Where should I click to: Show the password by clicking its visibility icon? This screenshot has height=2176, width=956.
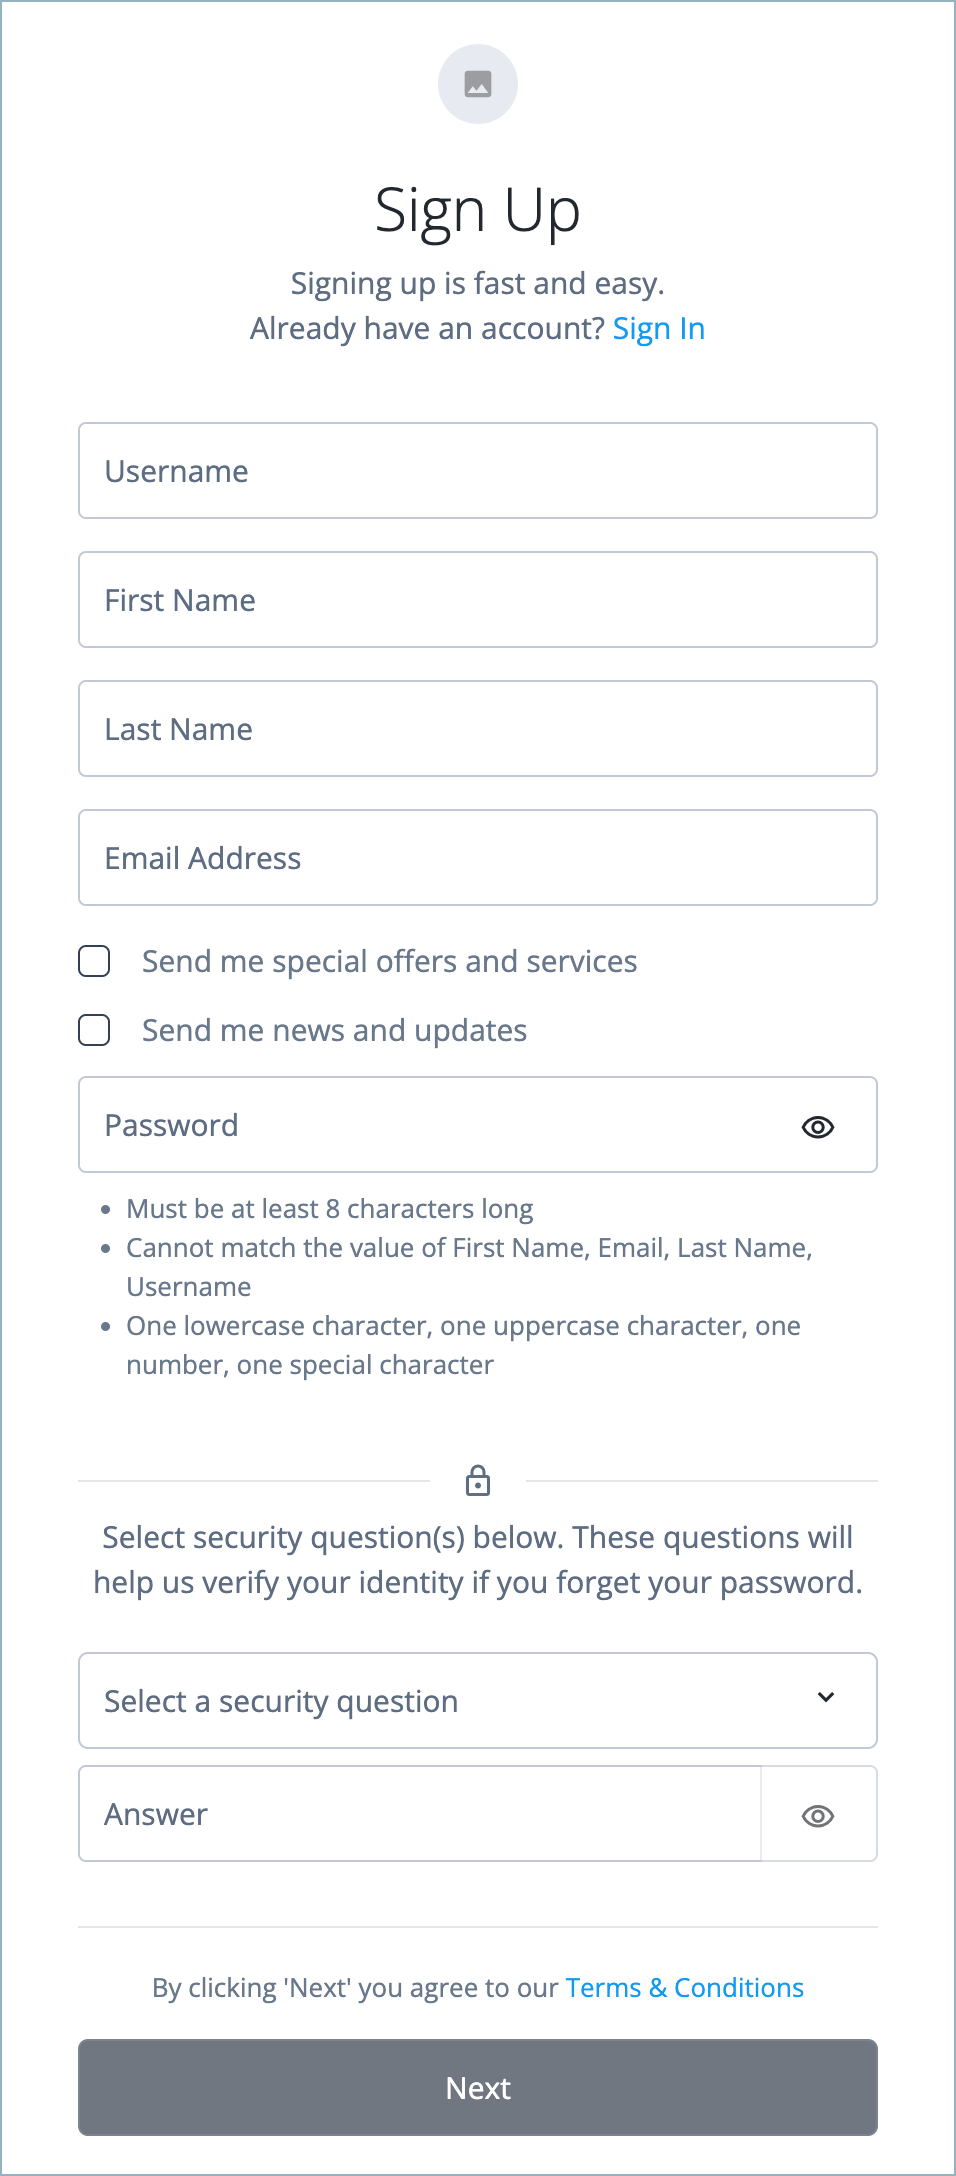tap(816, 1126)
